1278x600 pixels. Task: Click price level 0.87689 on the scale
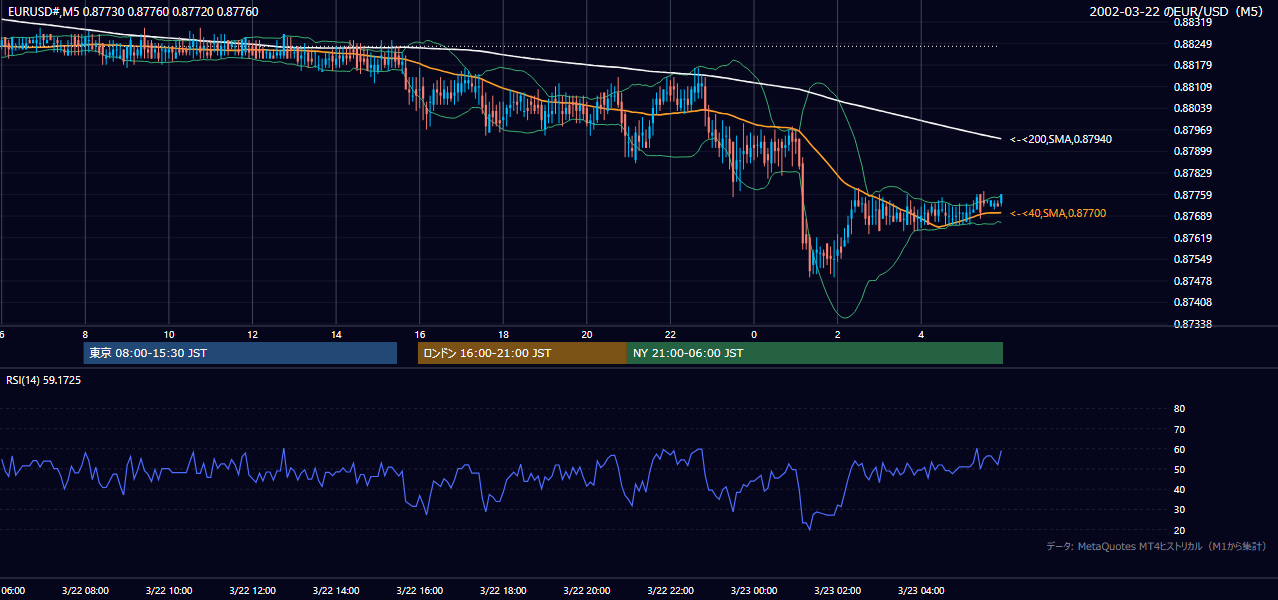[1192, 216]
